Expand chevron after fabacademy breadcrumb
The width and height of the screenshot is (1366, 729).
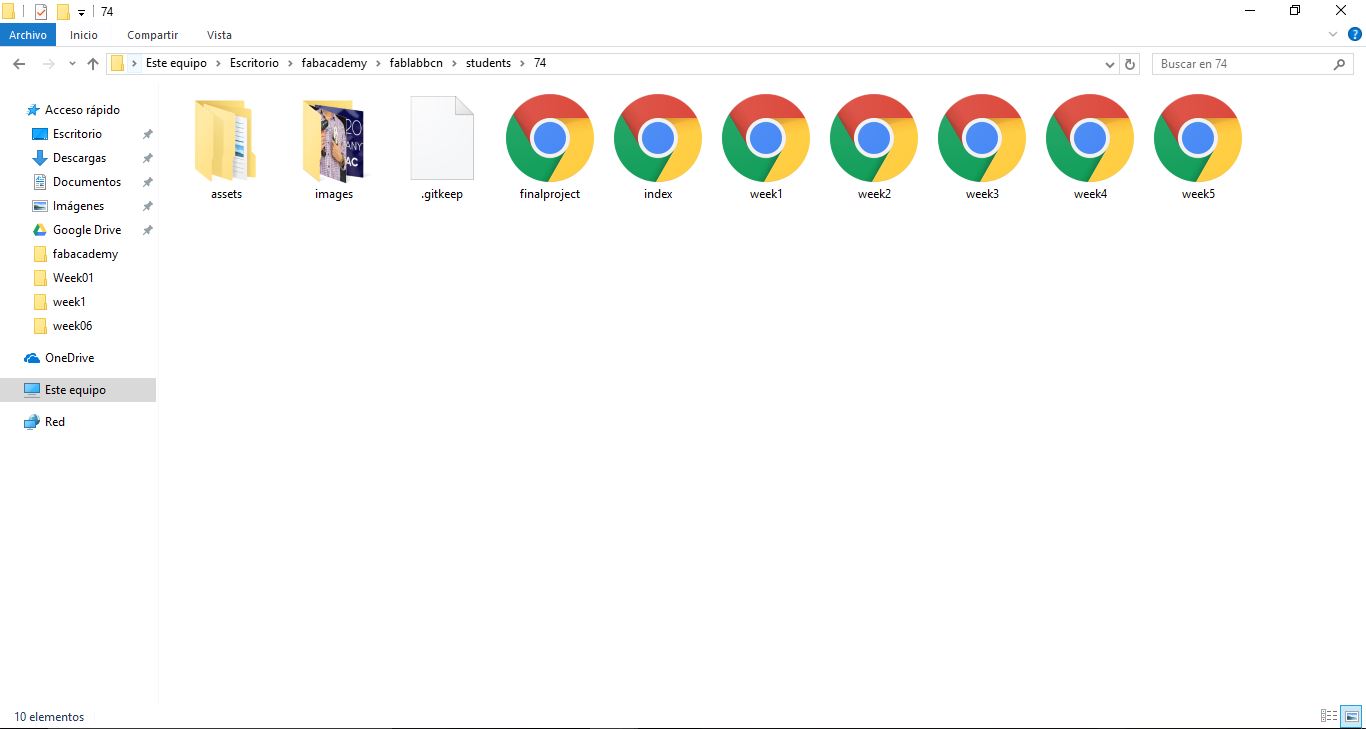tap(378, 63)
